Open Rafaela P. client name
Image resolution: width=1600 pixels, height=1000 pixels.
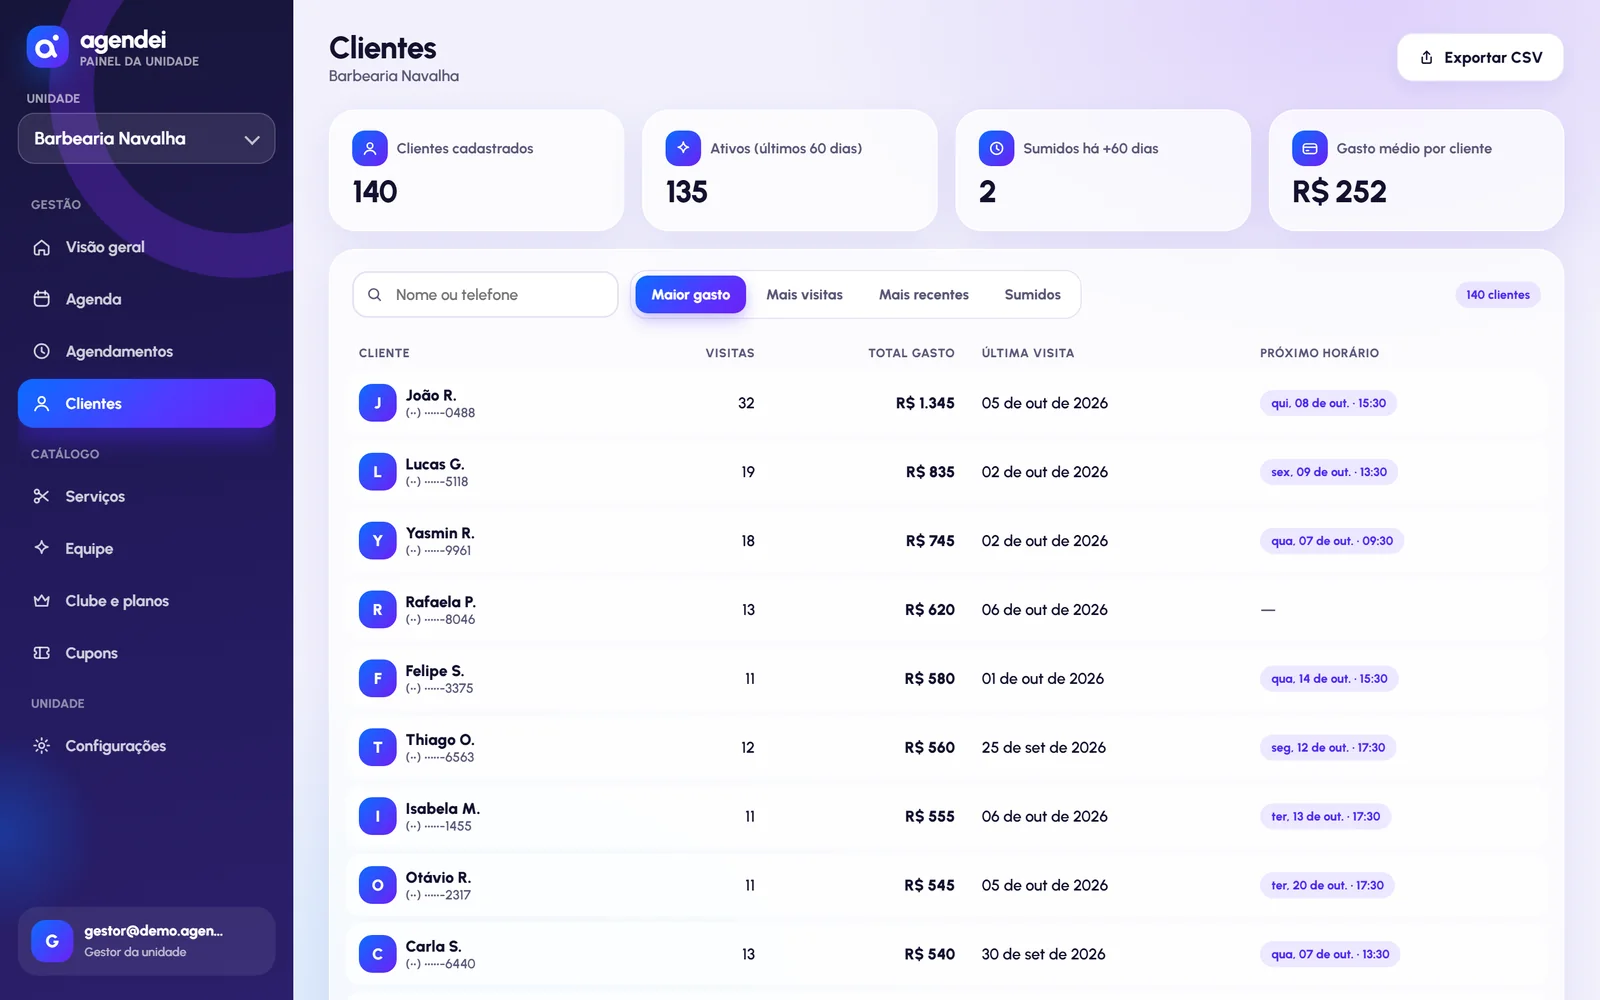(x=440, y=602)
